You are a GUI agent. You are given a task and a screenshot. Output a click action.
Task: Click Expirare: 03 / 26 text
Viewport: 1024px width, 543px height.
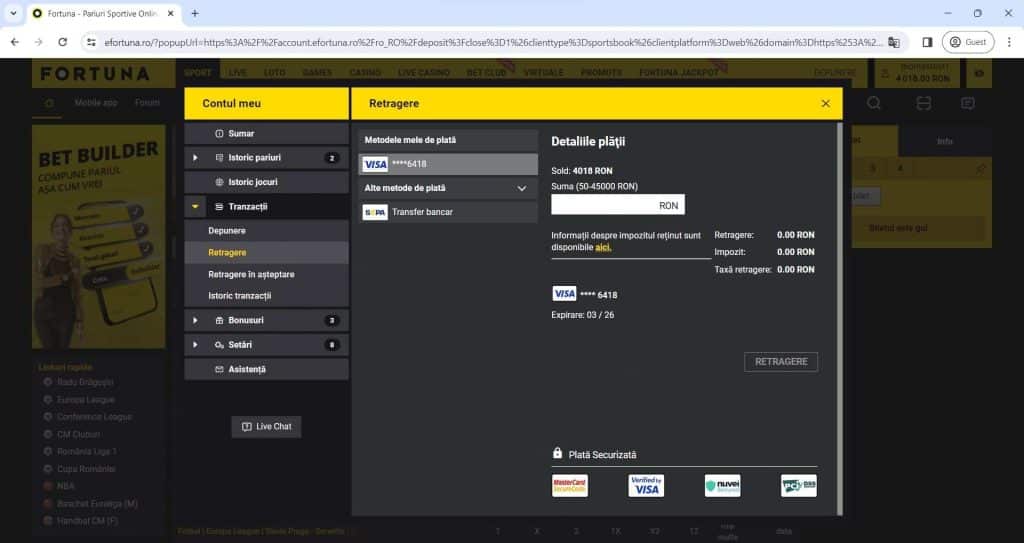pyautogui.click(x=583, y=315)
